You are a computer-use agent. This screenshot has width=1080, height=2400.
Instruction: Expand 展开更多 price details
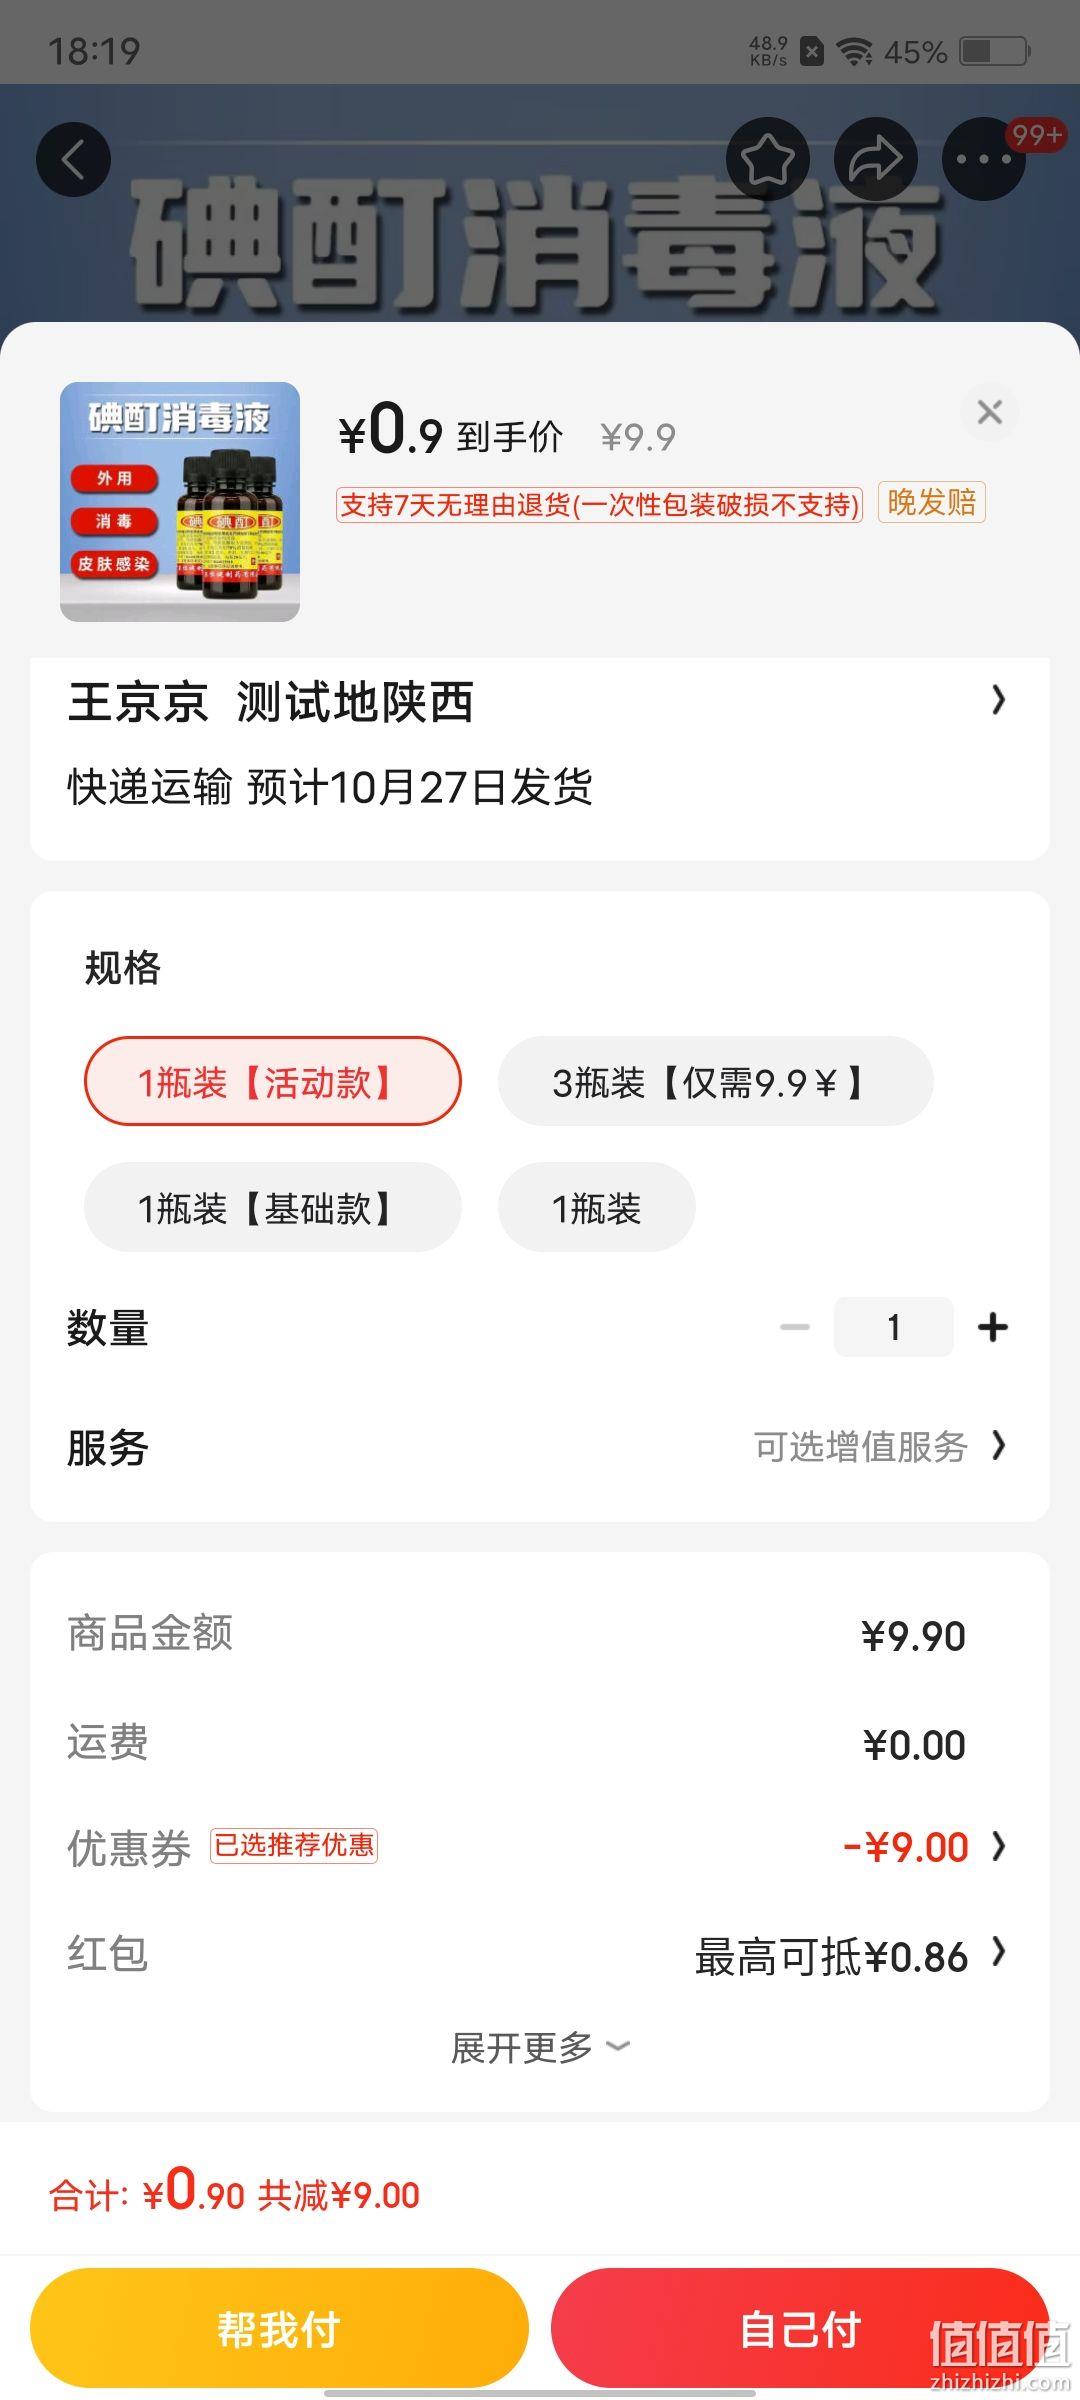540,2048
